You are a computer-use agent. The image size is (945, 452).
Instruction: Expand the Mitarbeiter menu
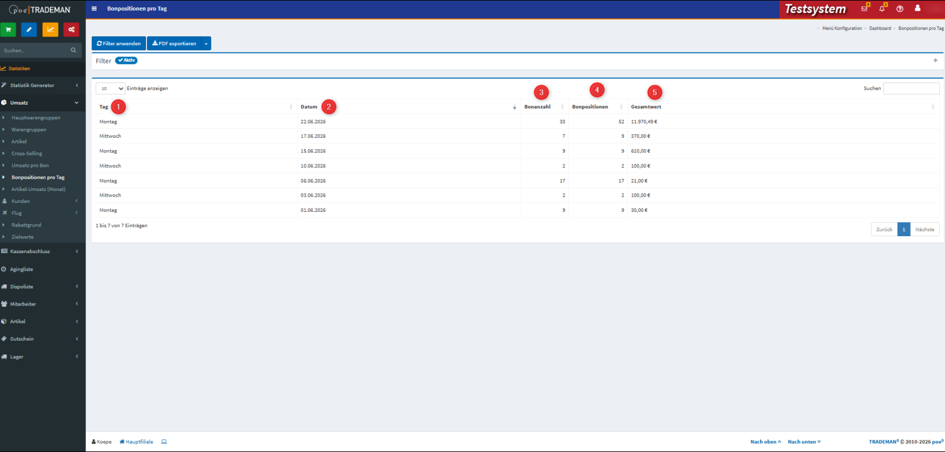click(x=43, y=304)
